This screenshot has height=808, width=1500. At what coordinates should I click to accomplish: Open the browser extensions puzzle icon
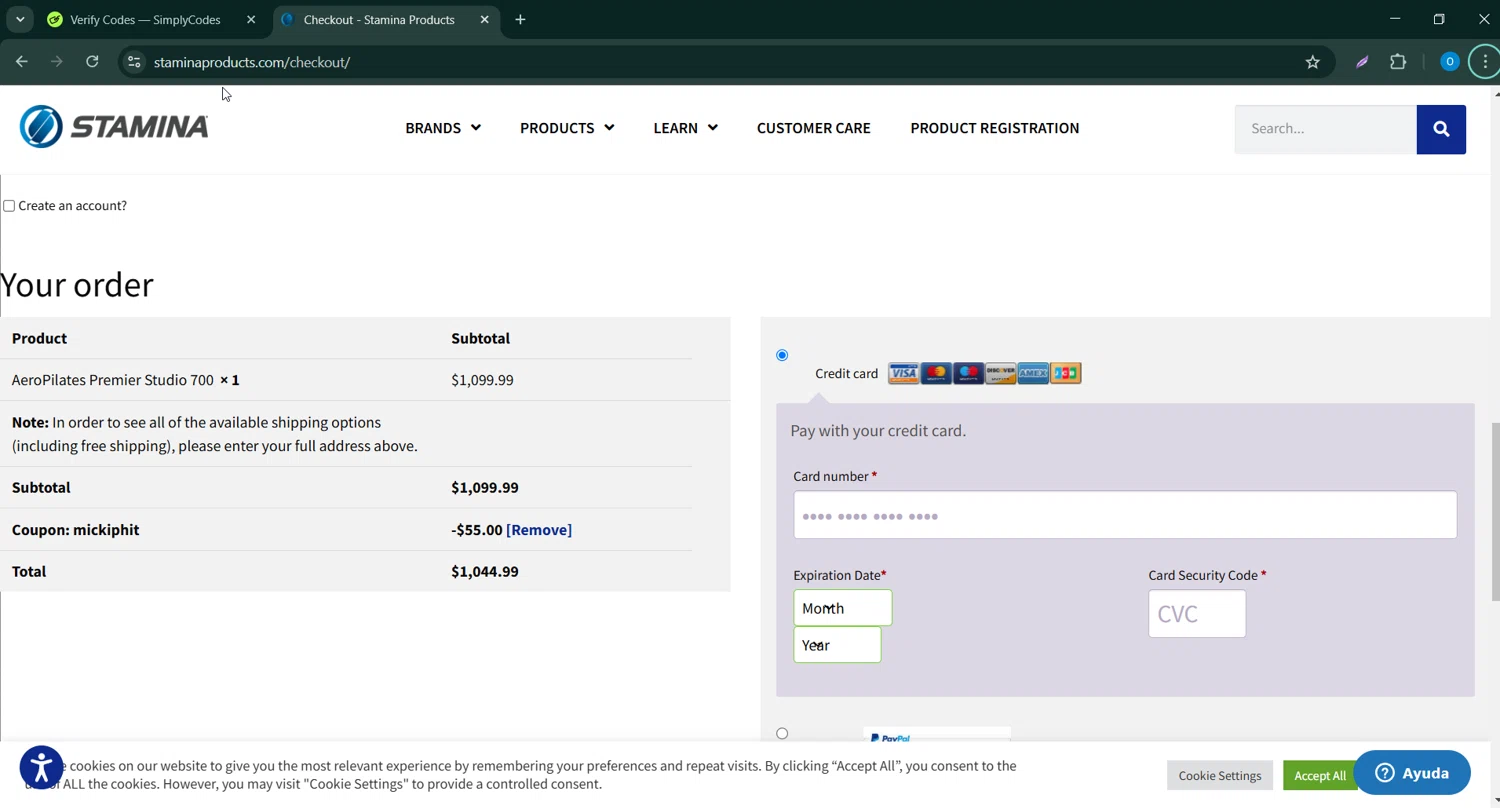[x=1398, y=62]
